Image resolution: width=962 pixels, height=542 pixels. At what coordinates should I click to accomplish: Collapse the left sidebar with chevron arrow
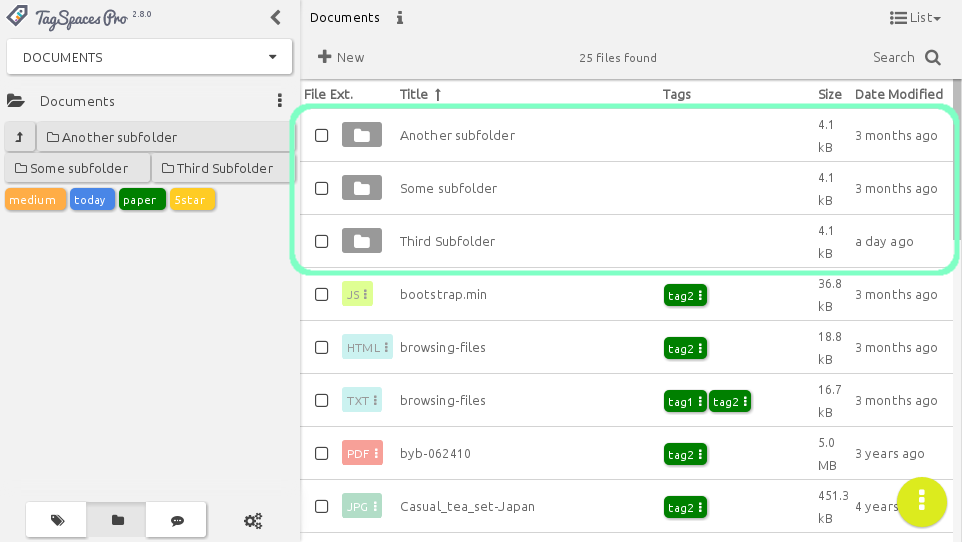tap(276, 17)
